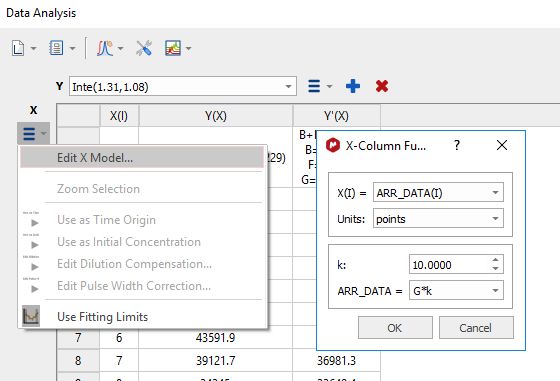
Task: Select Use as Initial Concentration entry
Action: coord(142,242)
